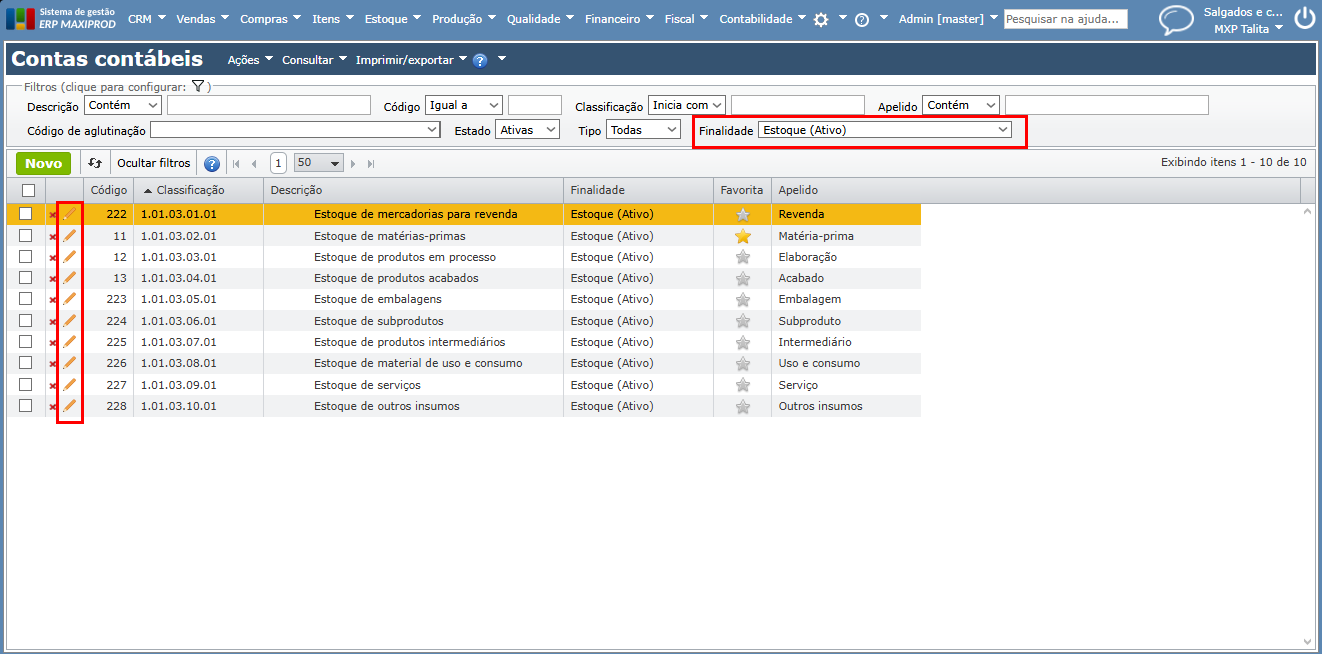Click the filter funnel configuration icon
The image size is (1322, 654).
[198, 87]
